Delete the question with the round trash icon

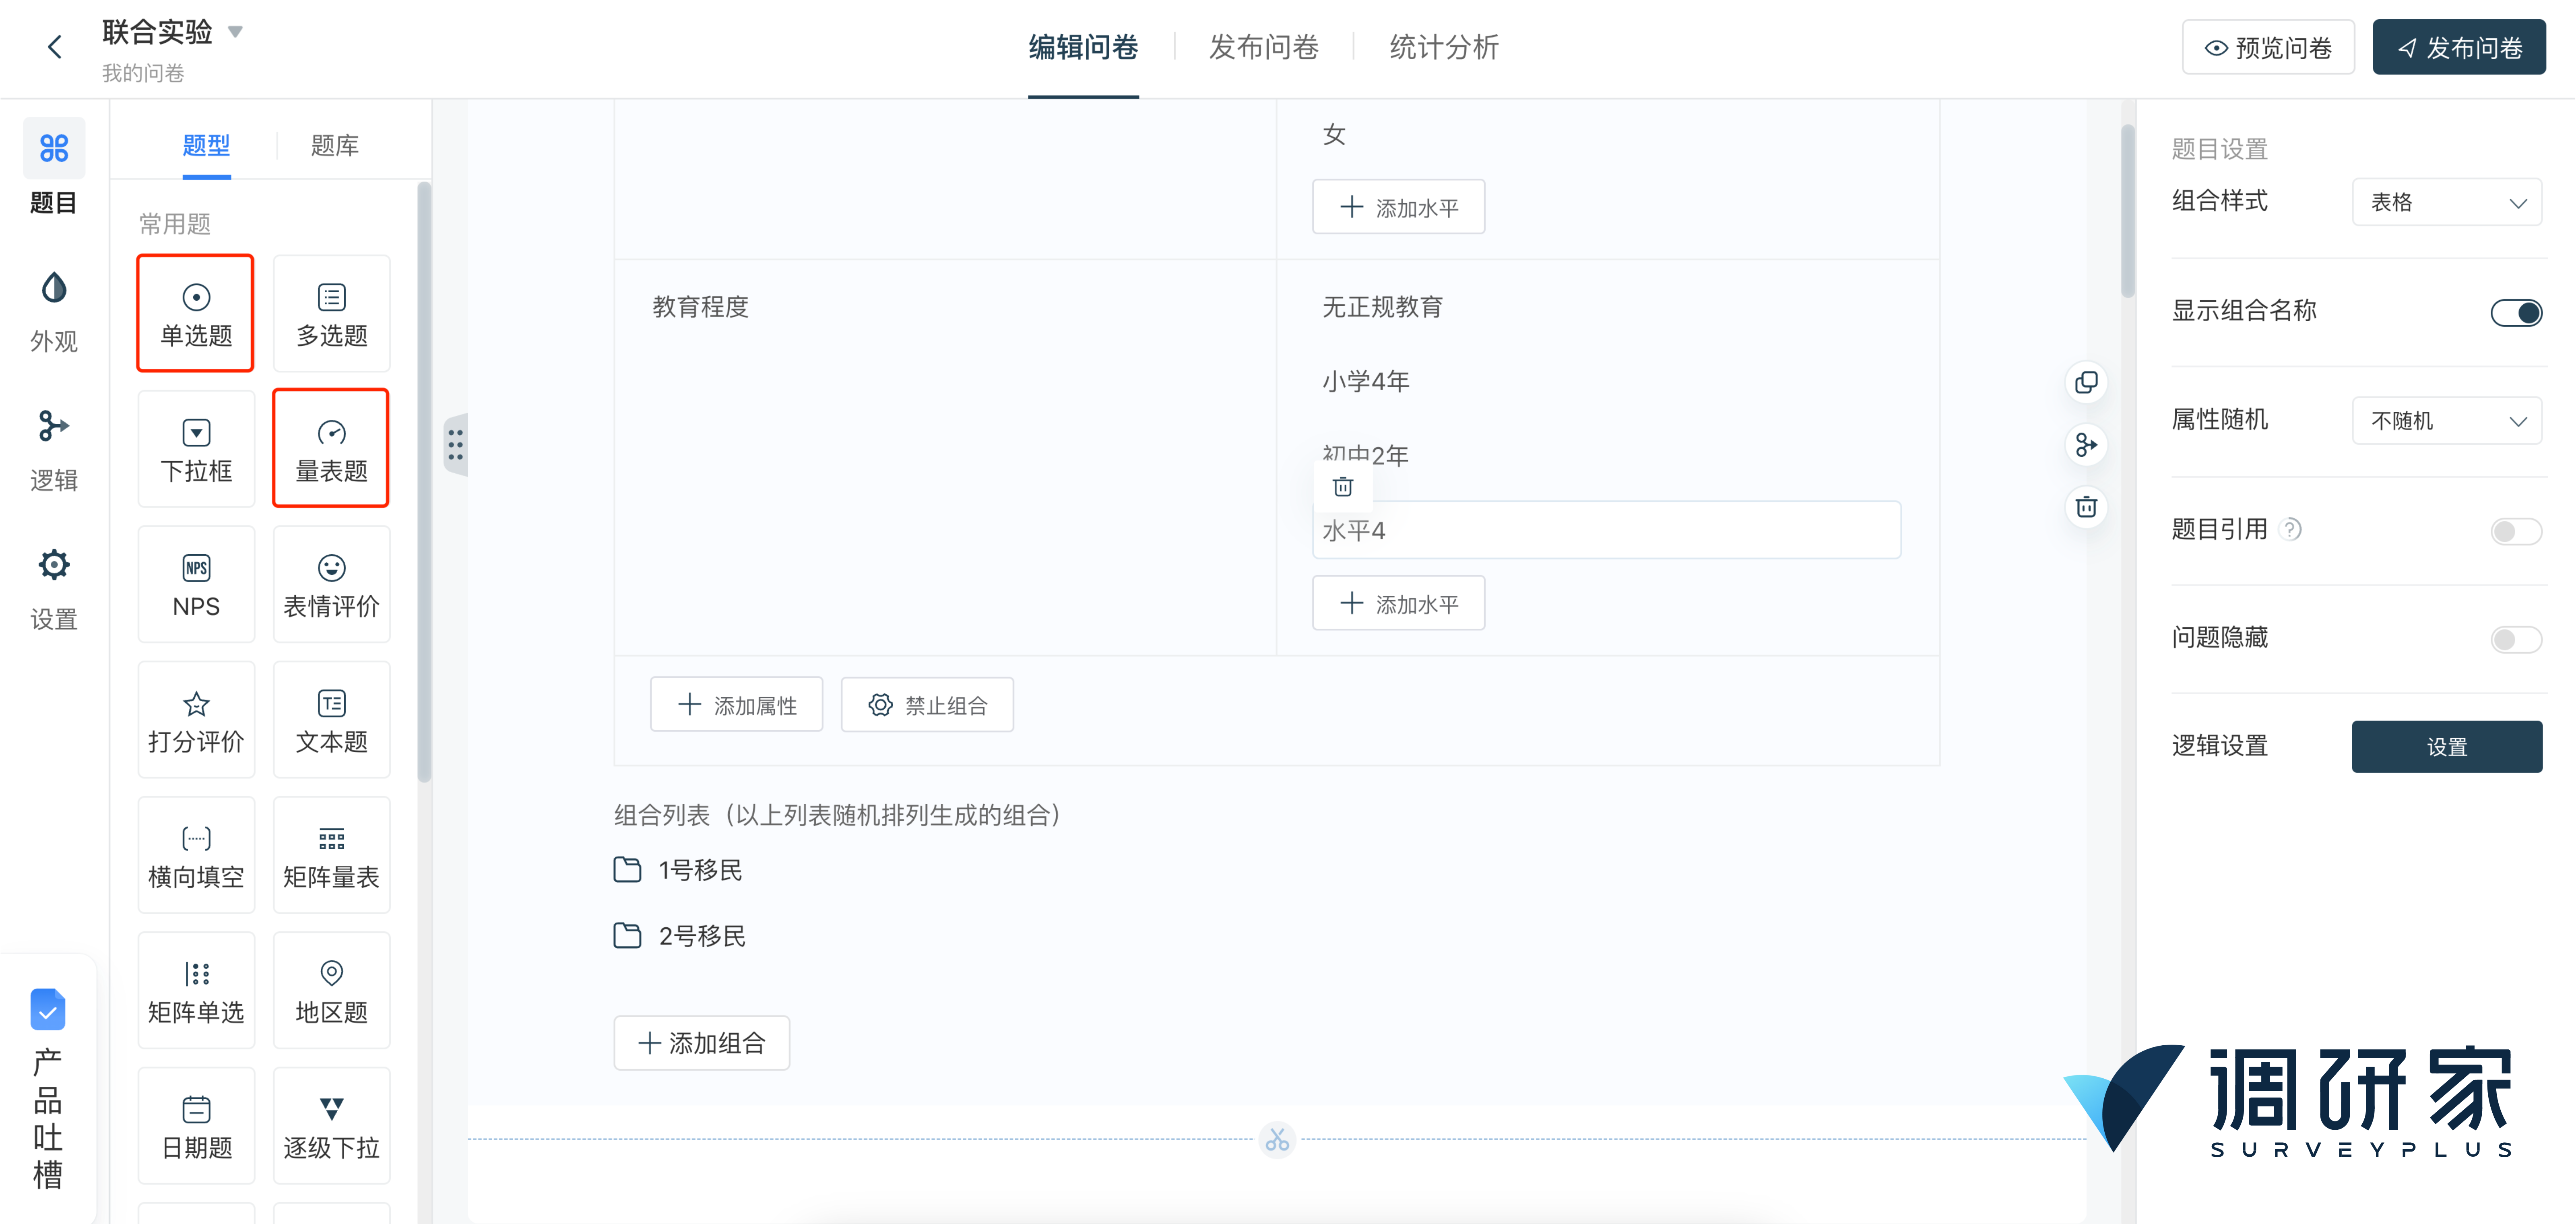pos(2086,507)
